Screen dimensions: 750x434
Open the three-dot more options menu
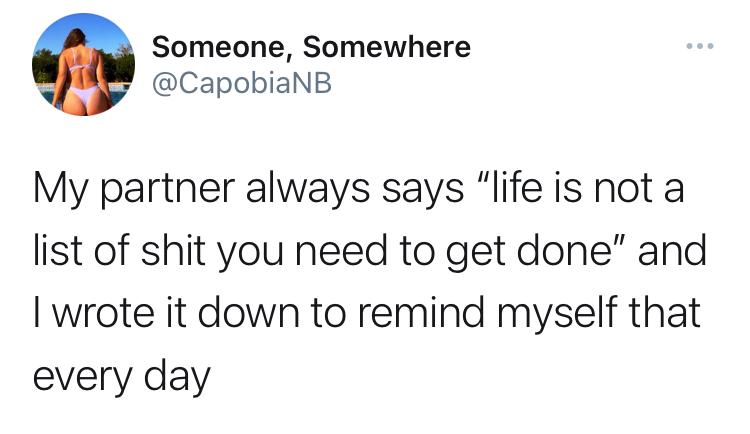point(700,46)
